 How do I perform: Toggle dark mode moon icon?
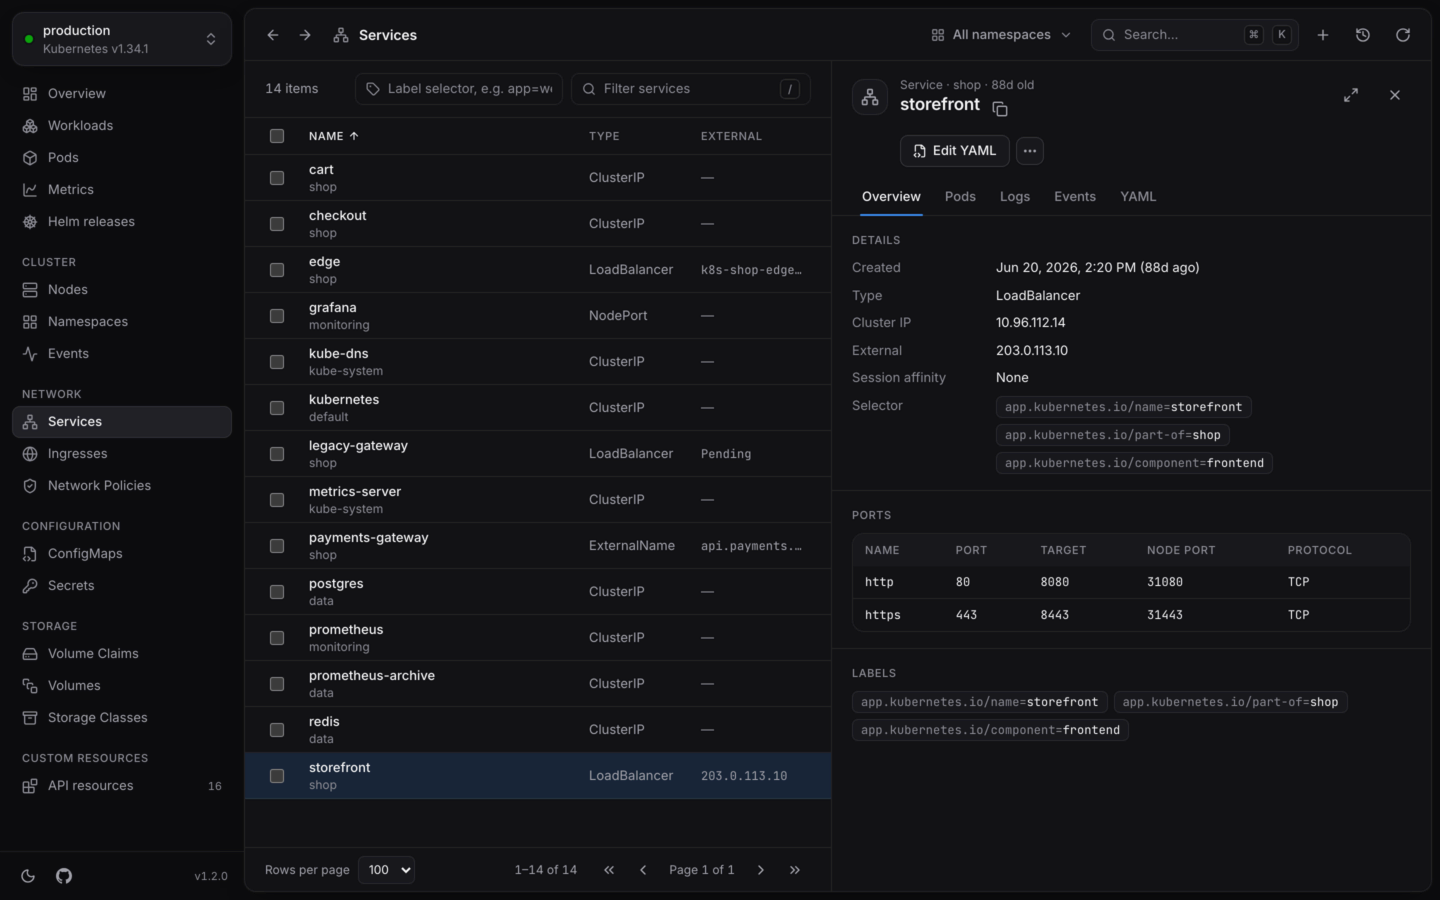(28, 876)
